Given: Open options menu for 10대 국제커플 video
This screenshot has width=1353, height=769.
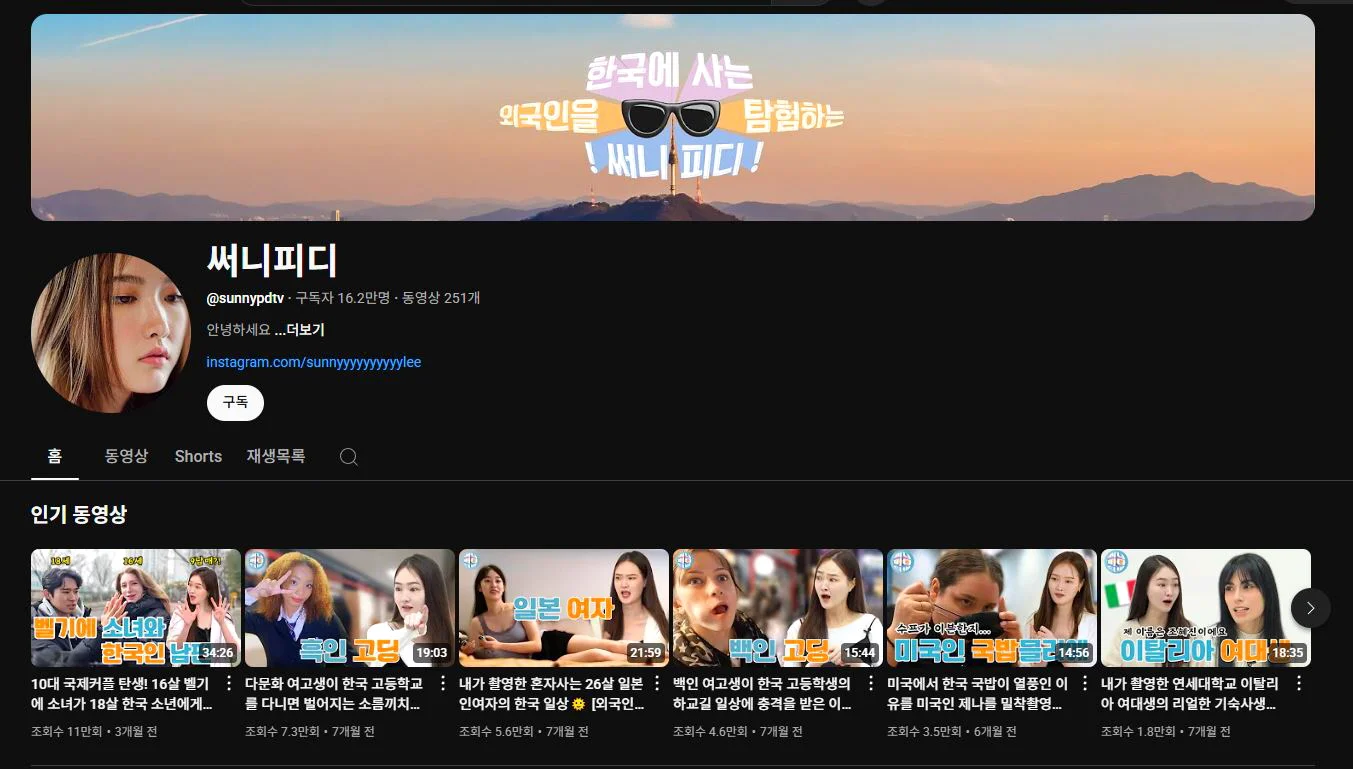Looking at the screenshot, I should point(229,684).
